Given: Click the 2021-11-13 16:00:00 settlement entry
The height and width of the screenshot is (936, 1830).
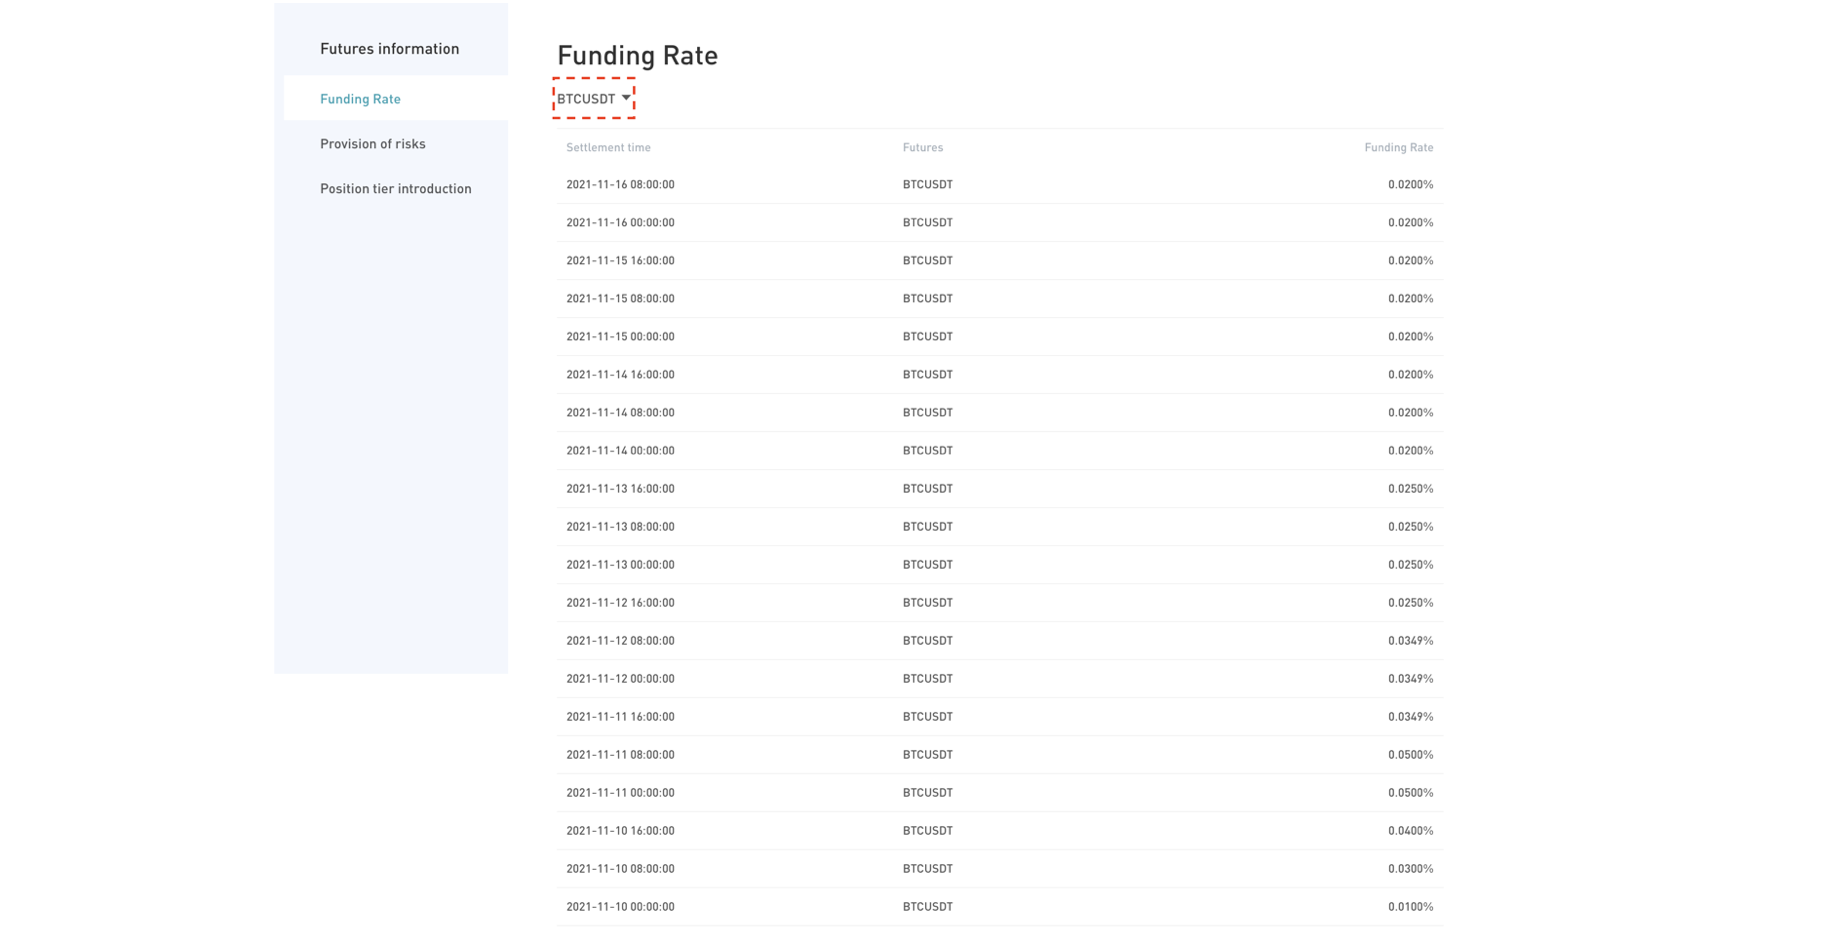Looking at the screenshot, I should coord(620,488).
